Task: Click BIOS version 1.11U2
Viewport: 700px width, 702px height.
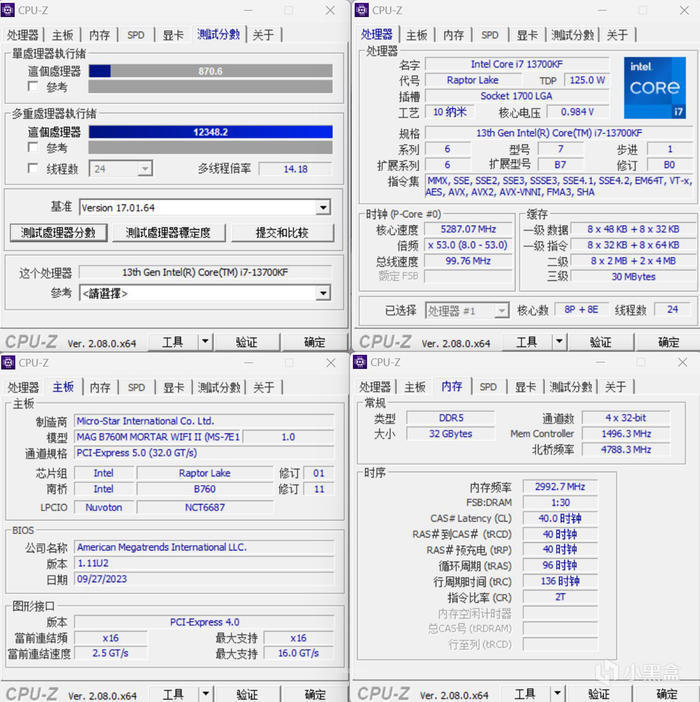Action: point(205,563)
